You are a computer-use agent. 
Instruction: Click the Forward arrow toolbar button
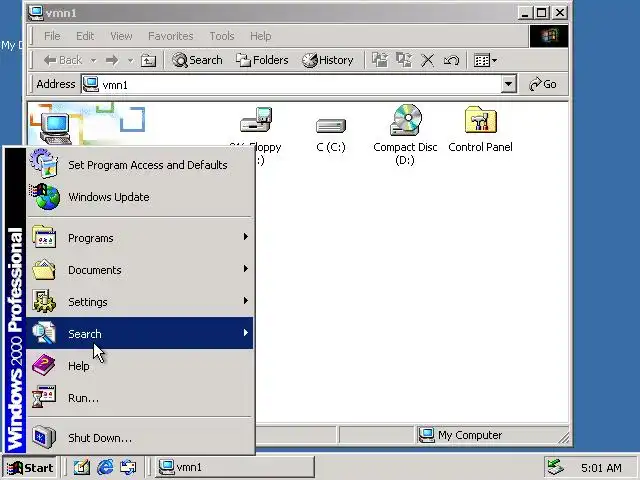point(112,60)
